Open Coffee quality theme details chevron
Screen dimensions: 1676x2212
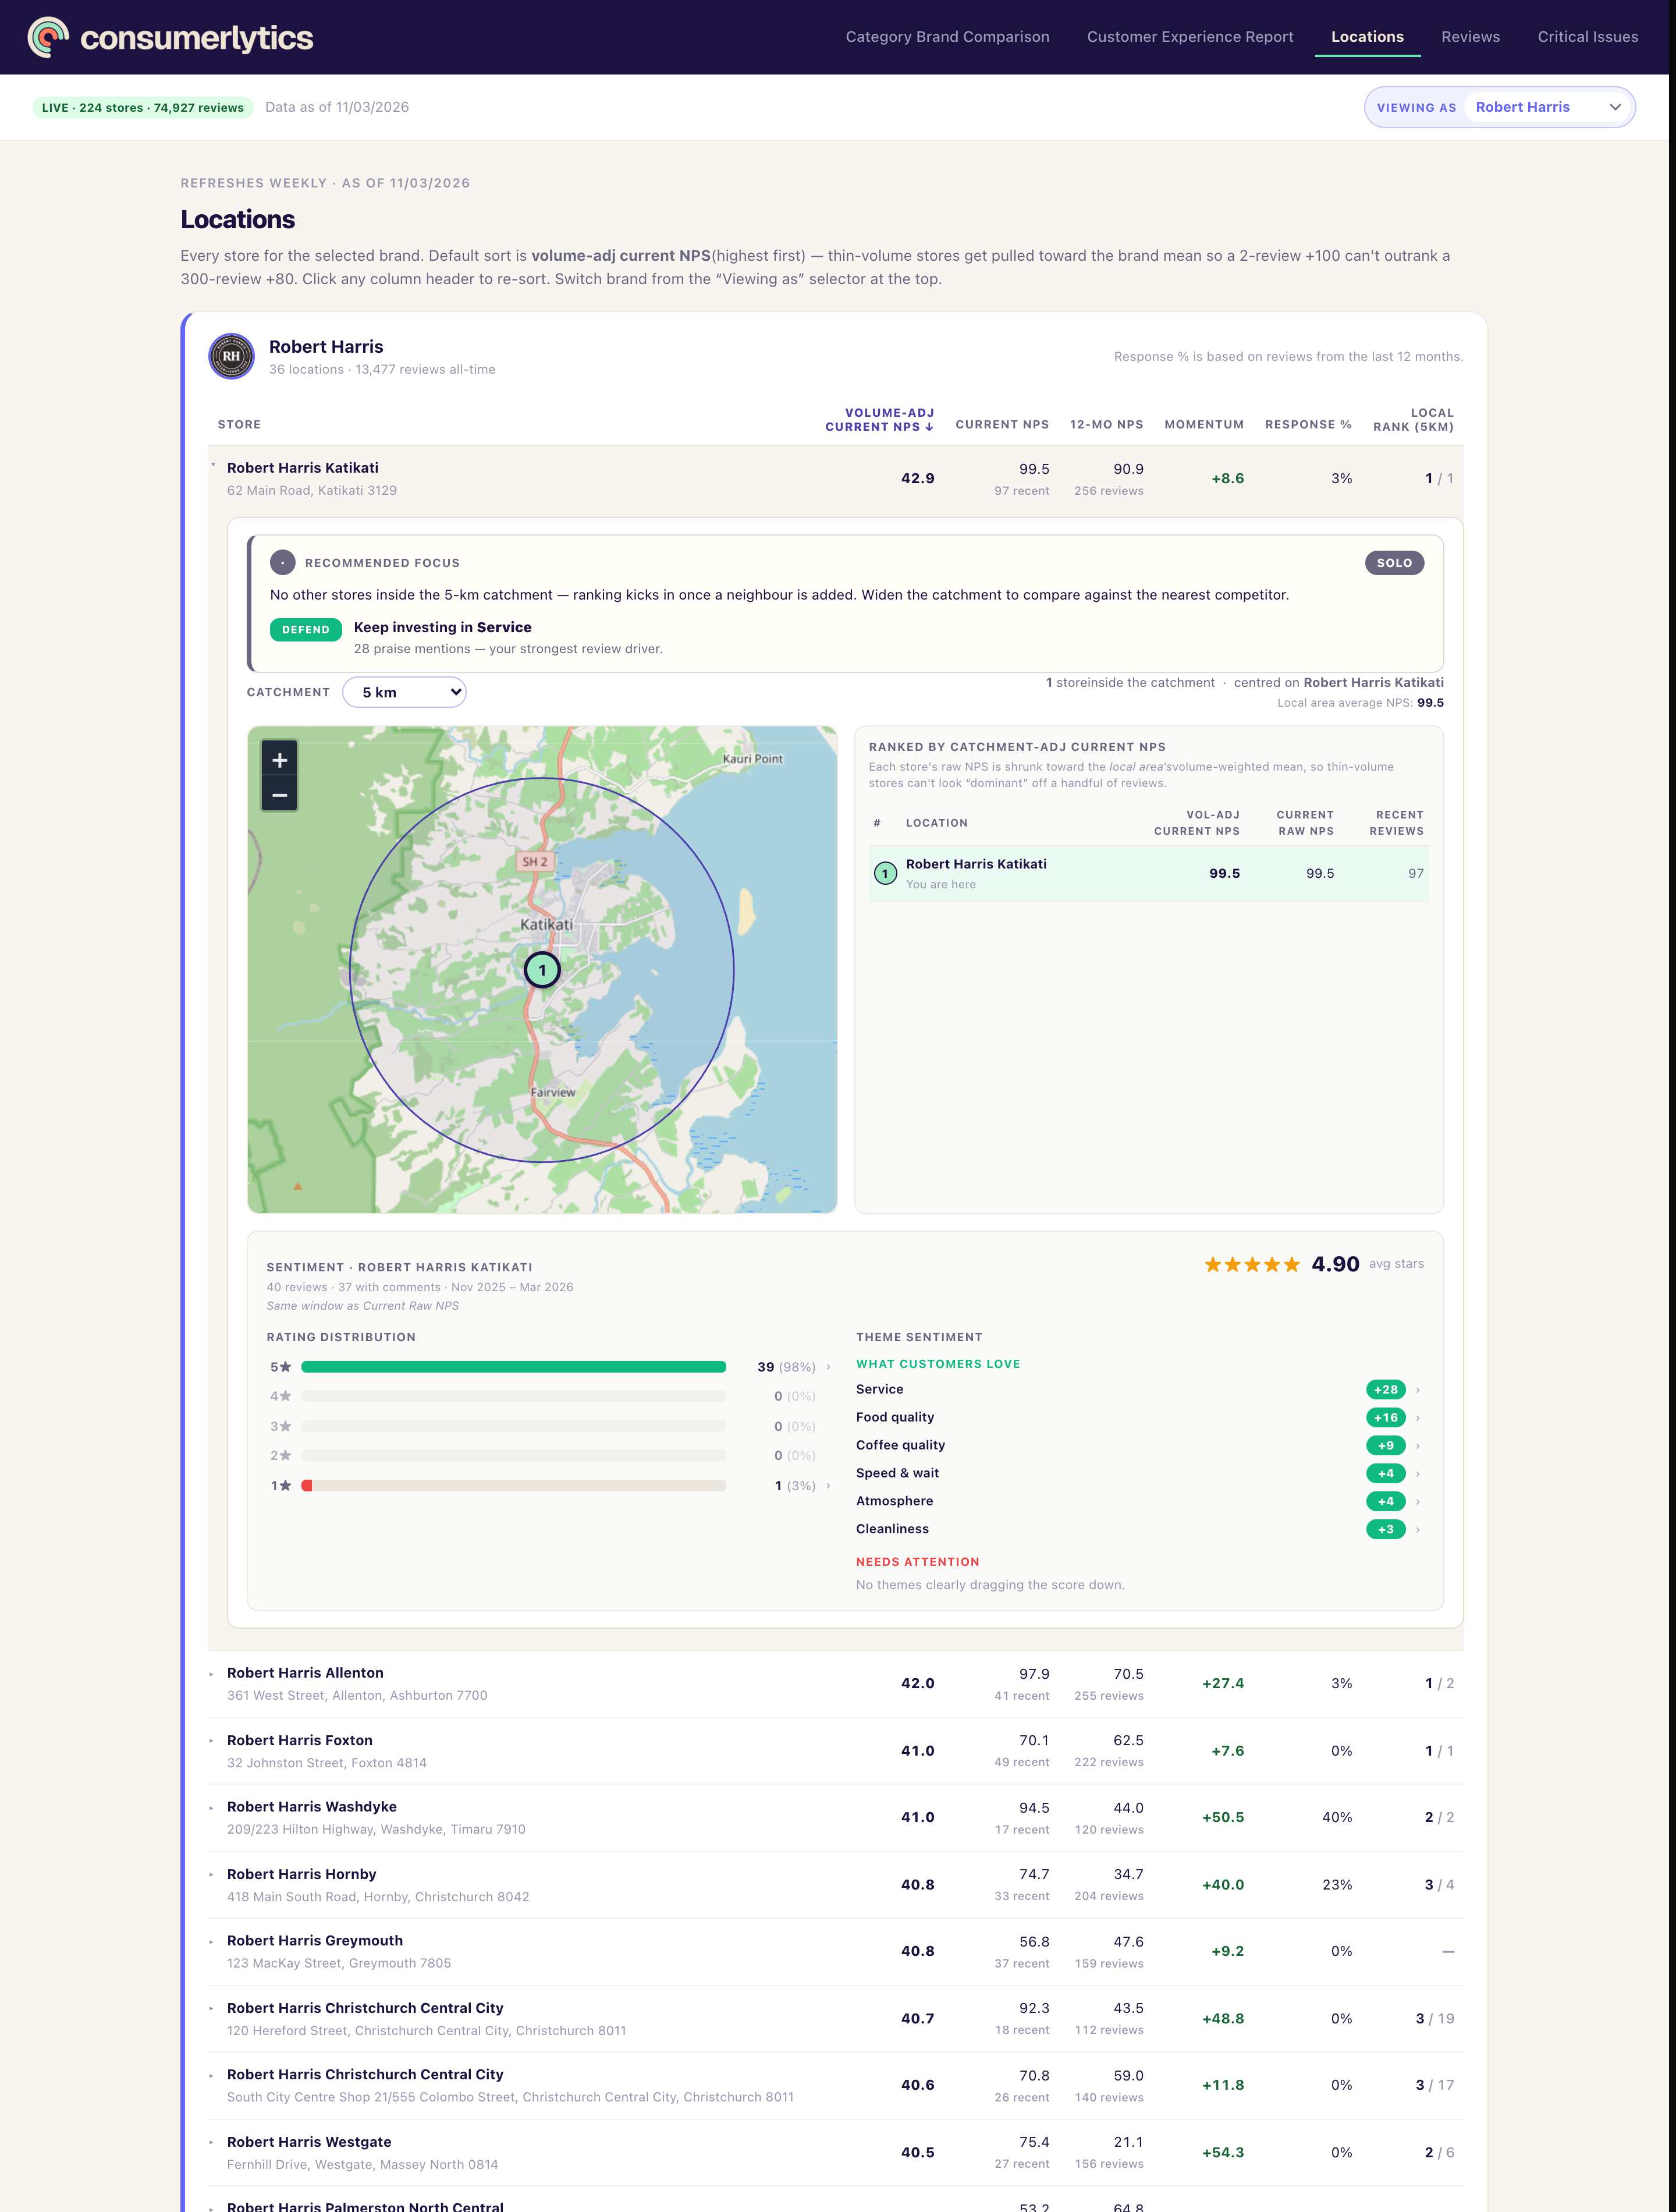pos(1418,1446)
